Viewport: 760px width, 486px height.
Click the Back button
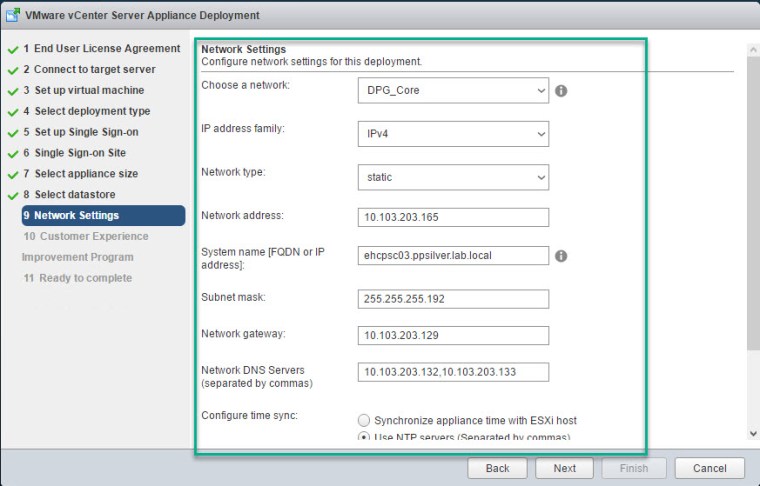point(497,468)
